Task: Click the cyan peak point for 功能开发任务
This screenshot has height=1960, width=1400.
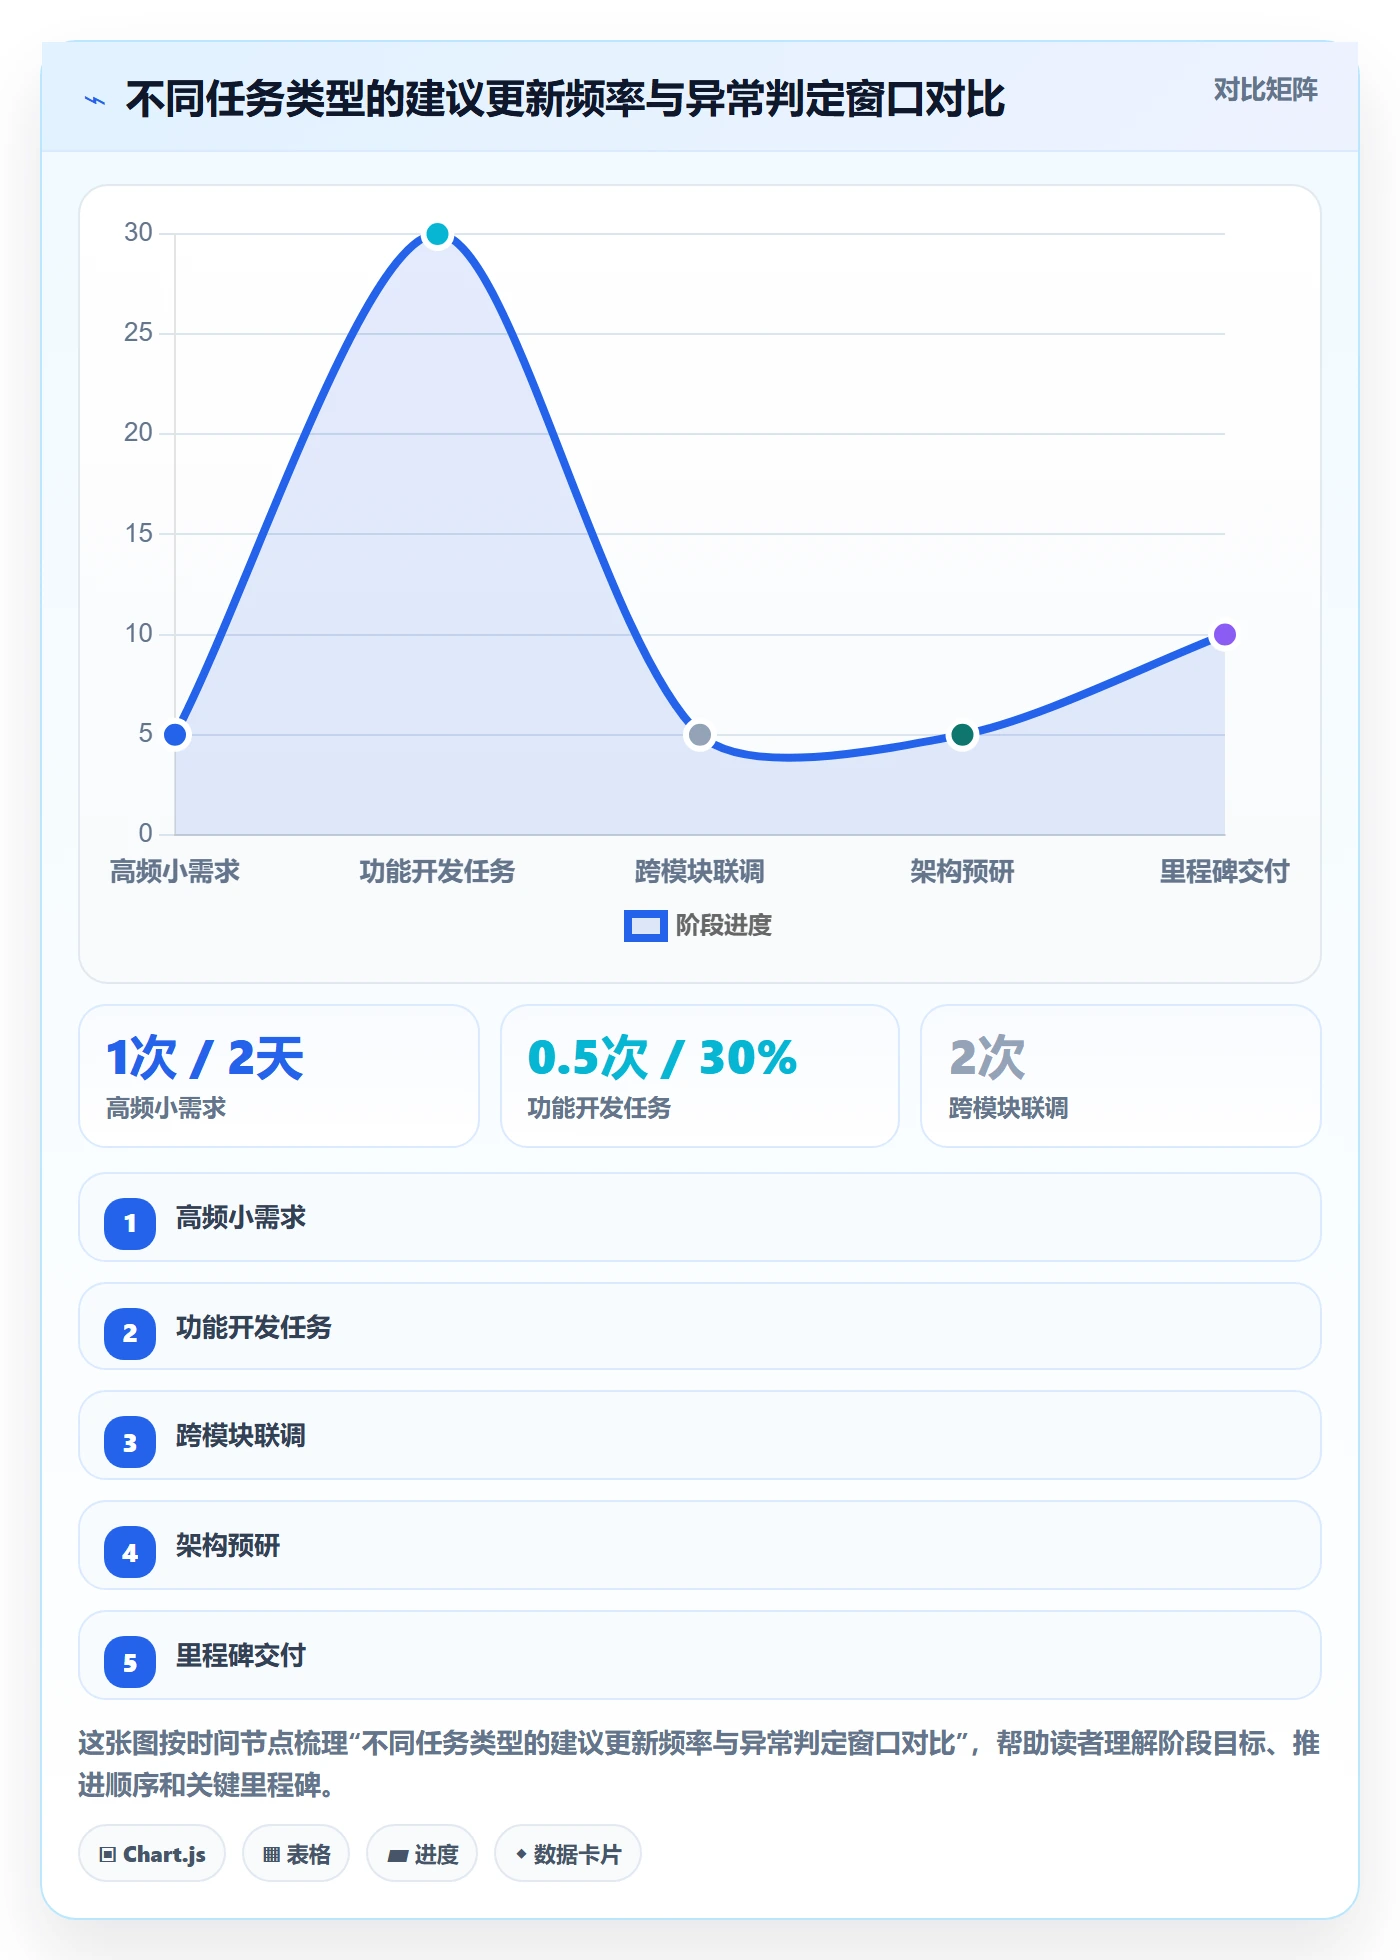Action: point(437,234)
